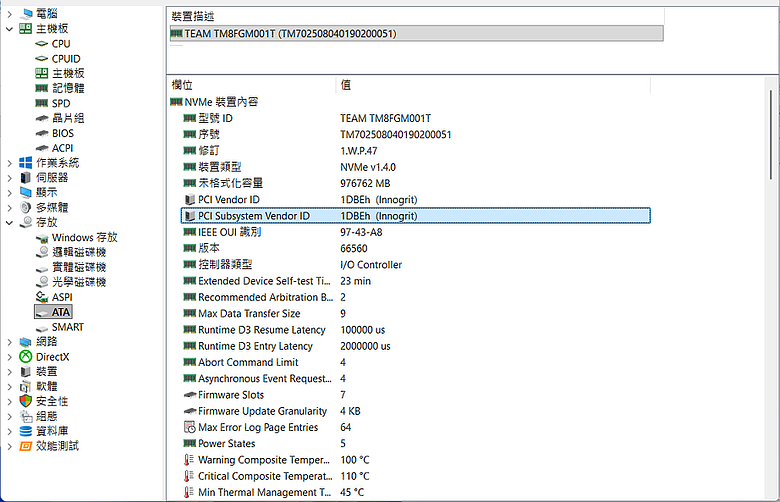Screen dimensions: 780x502
Task: Select the 資料庫 database icon
Action: (x=26, y=431)
